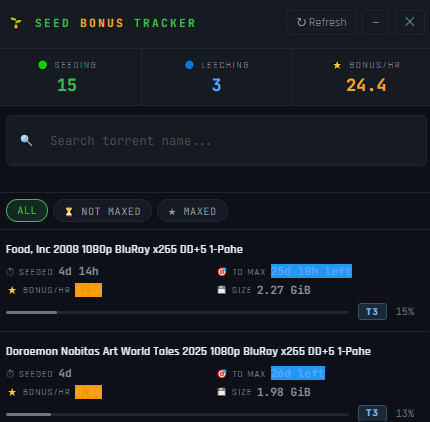Switch to the Maxed filter
This screenshot has width=430, height=422.
[x=192, y=211]
